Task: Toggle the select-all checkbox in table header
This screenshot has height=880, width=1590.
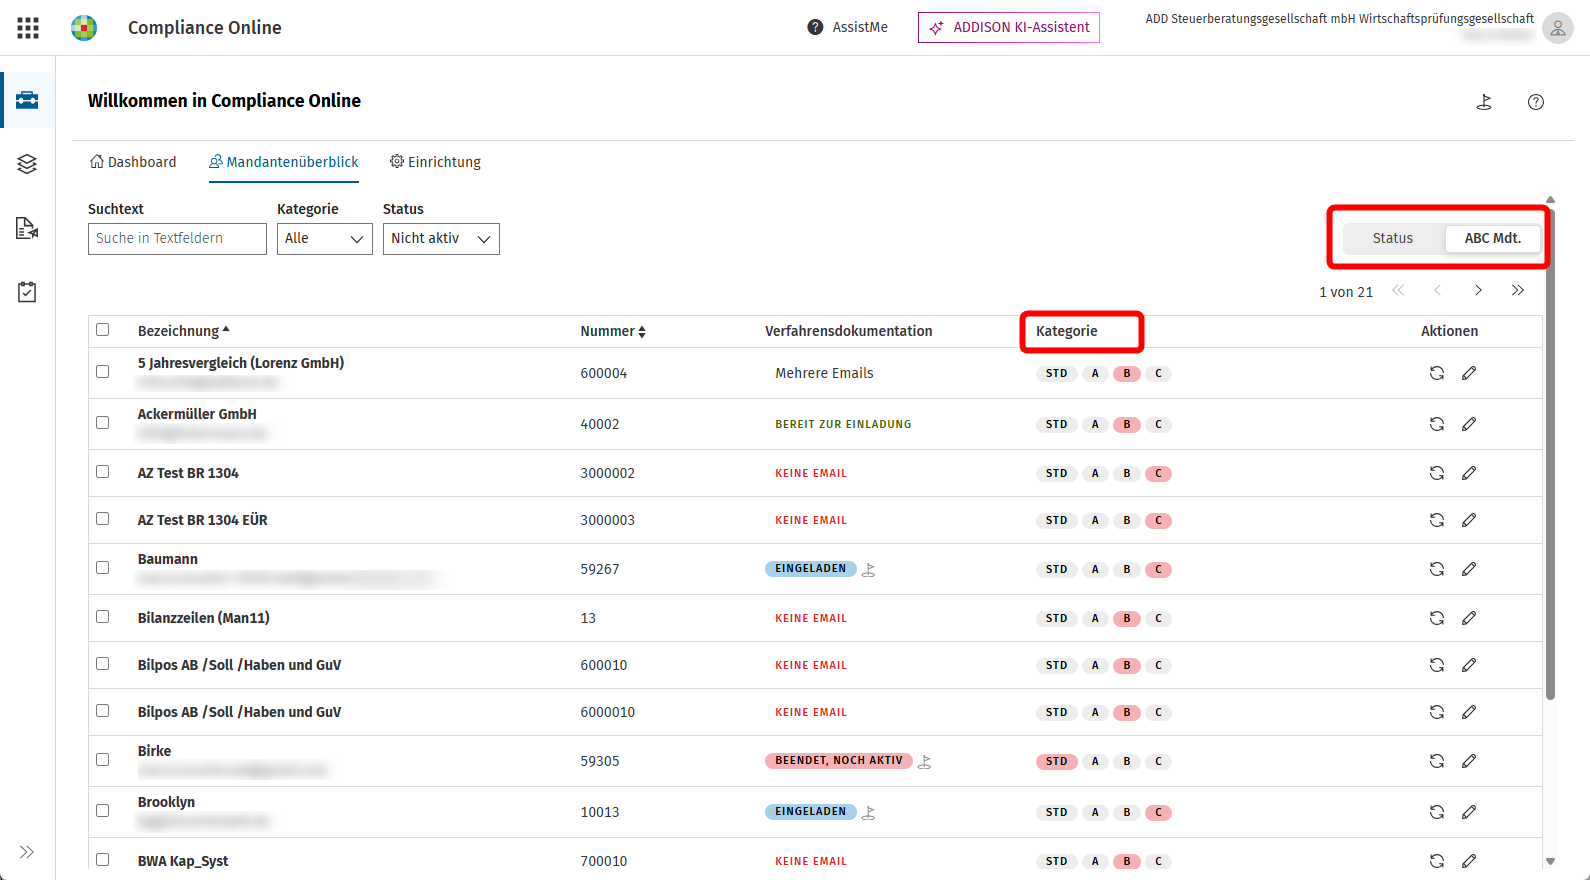Action: click(102, 329)
